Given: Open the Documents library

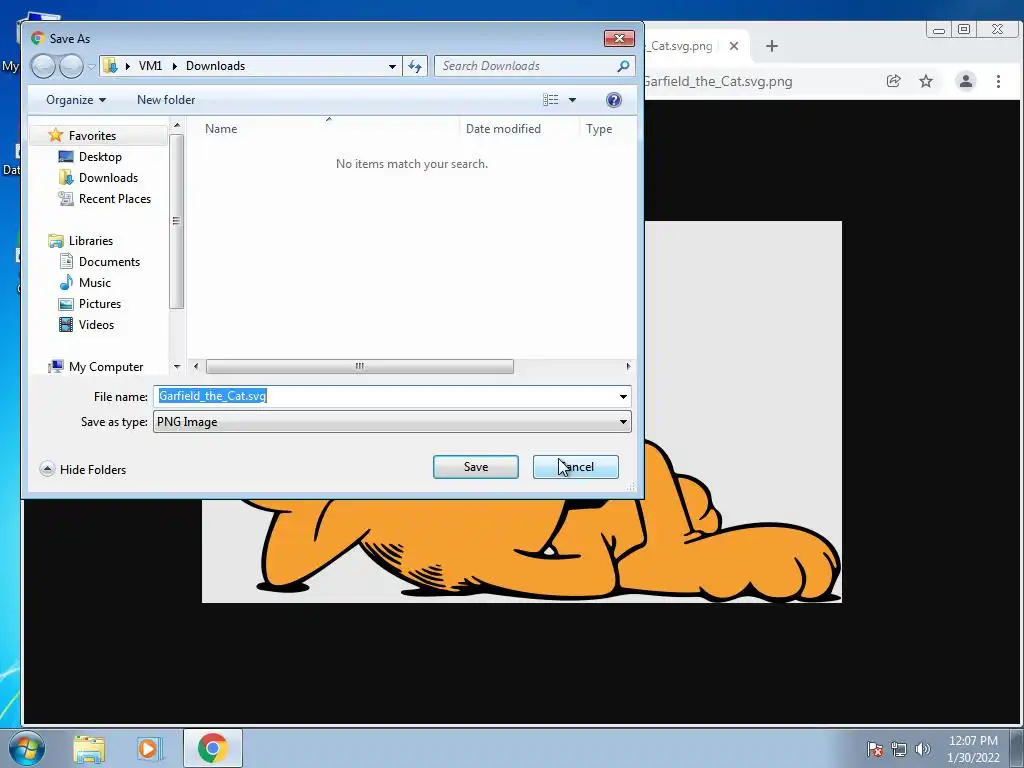Looking at the screenshot, I should [109, 262].
